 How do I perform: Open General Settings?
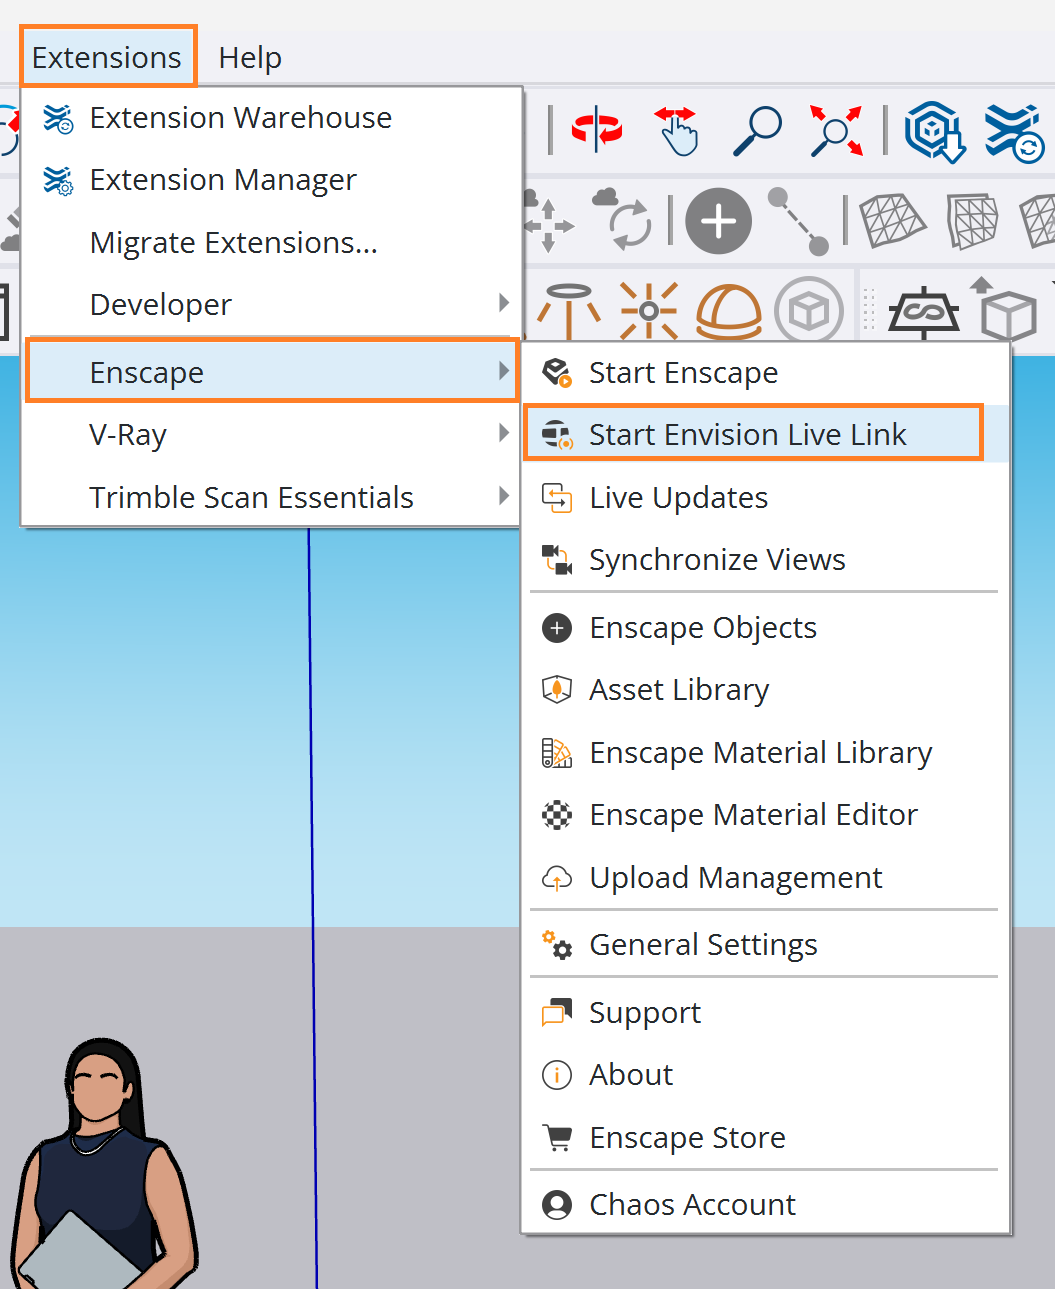pyautogui.click(x=765, y=945)
